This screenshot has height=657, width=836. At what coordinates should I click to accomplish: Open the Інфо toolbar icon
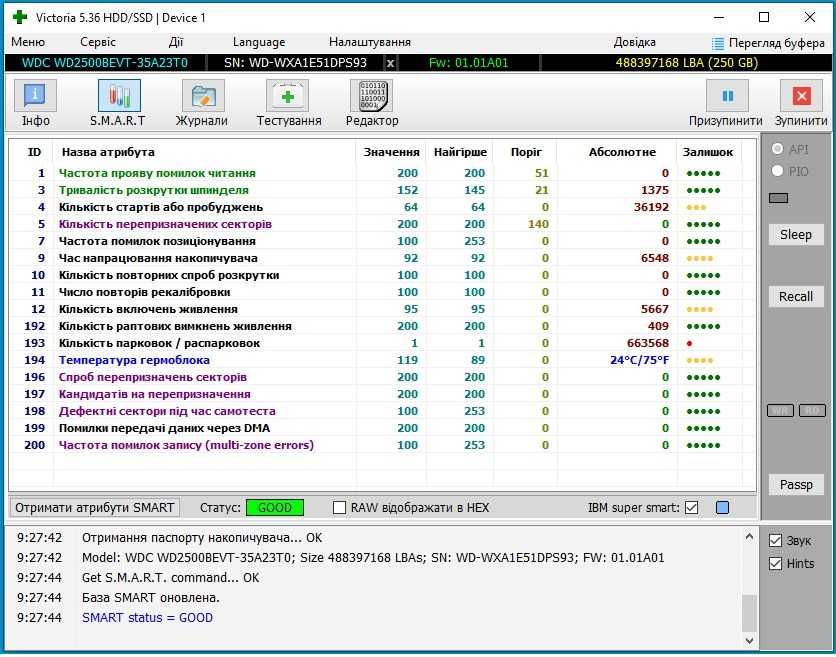coord(35,97)
